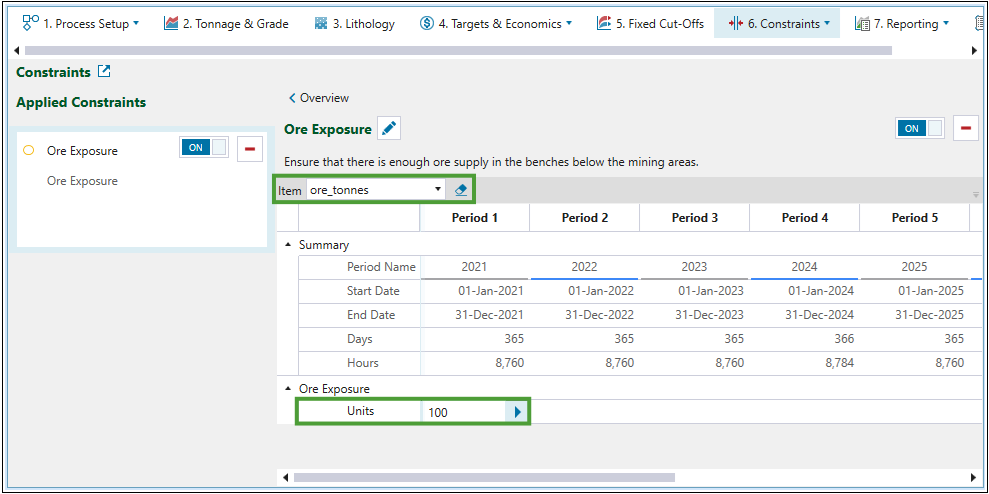Click the 8,784 hours cell

click(x=805, y=363)
